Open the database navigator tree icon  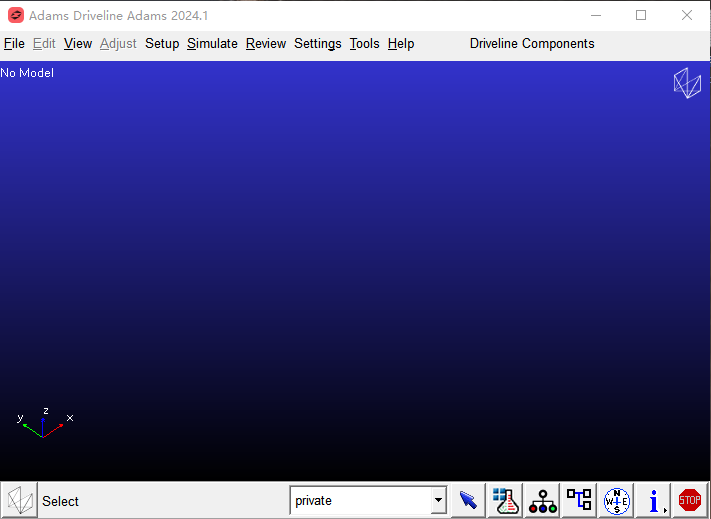tap(543, 500)
